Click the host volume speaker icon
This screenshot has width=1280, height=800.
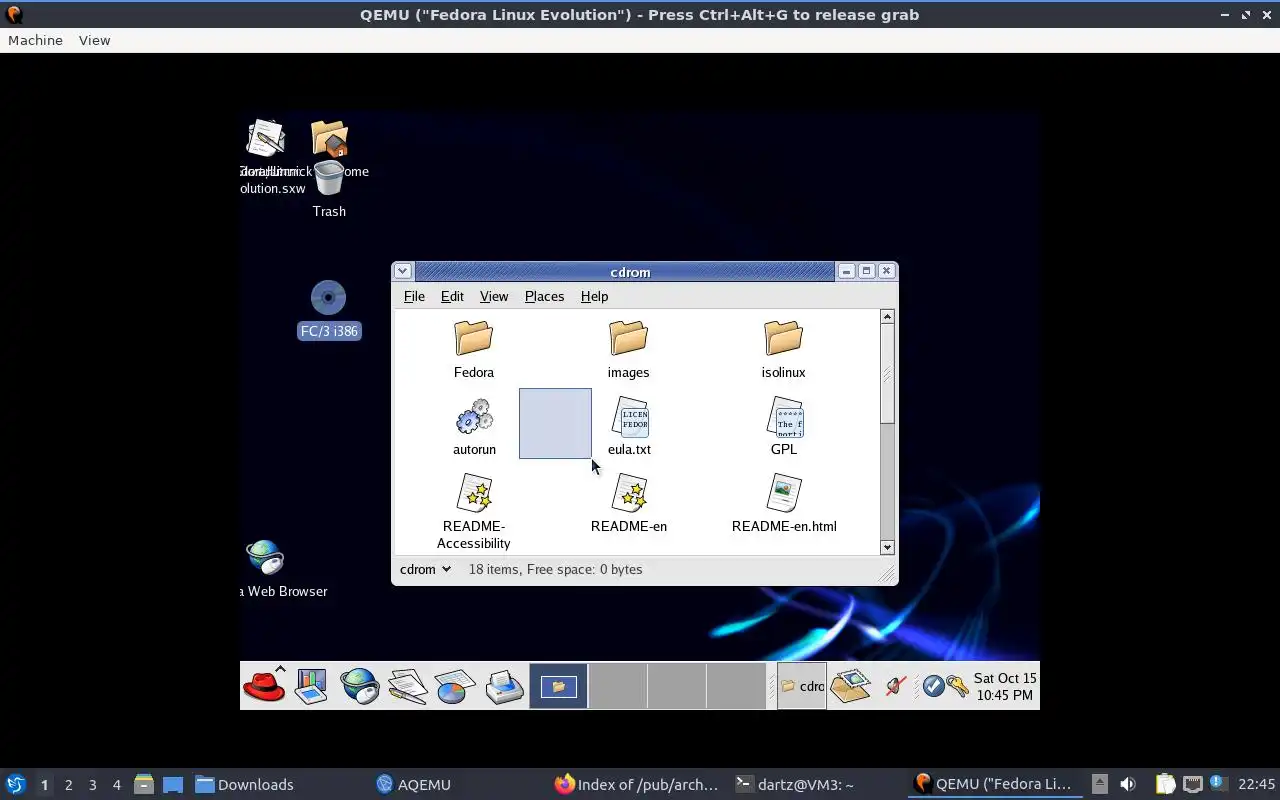[x=1128, y=784]
